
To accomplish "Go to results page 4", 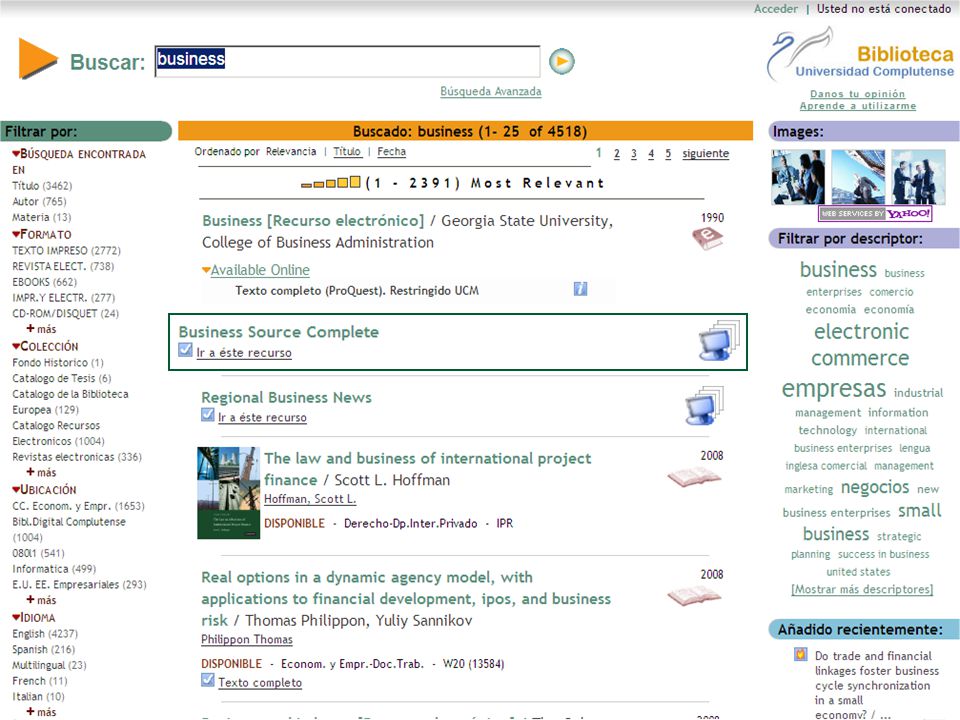I will [x=651, y=153].
